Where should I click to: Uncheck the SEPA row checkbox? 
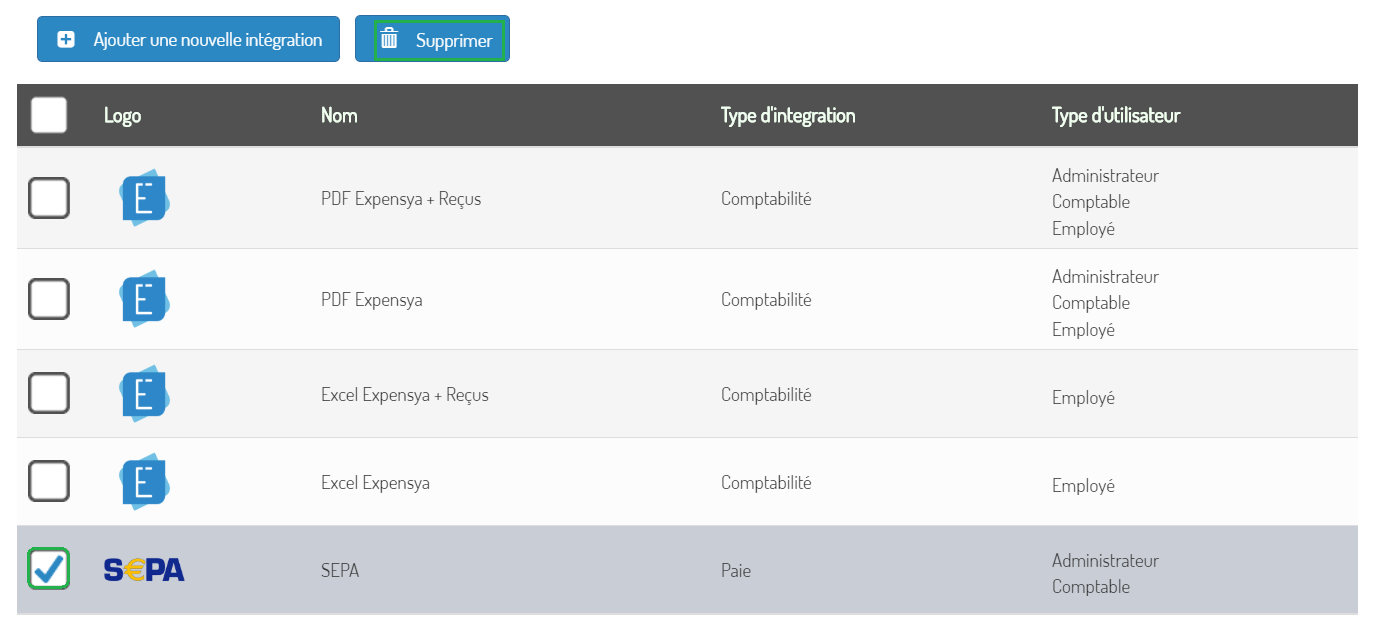click(x=49, y=569)
